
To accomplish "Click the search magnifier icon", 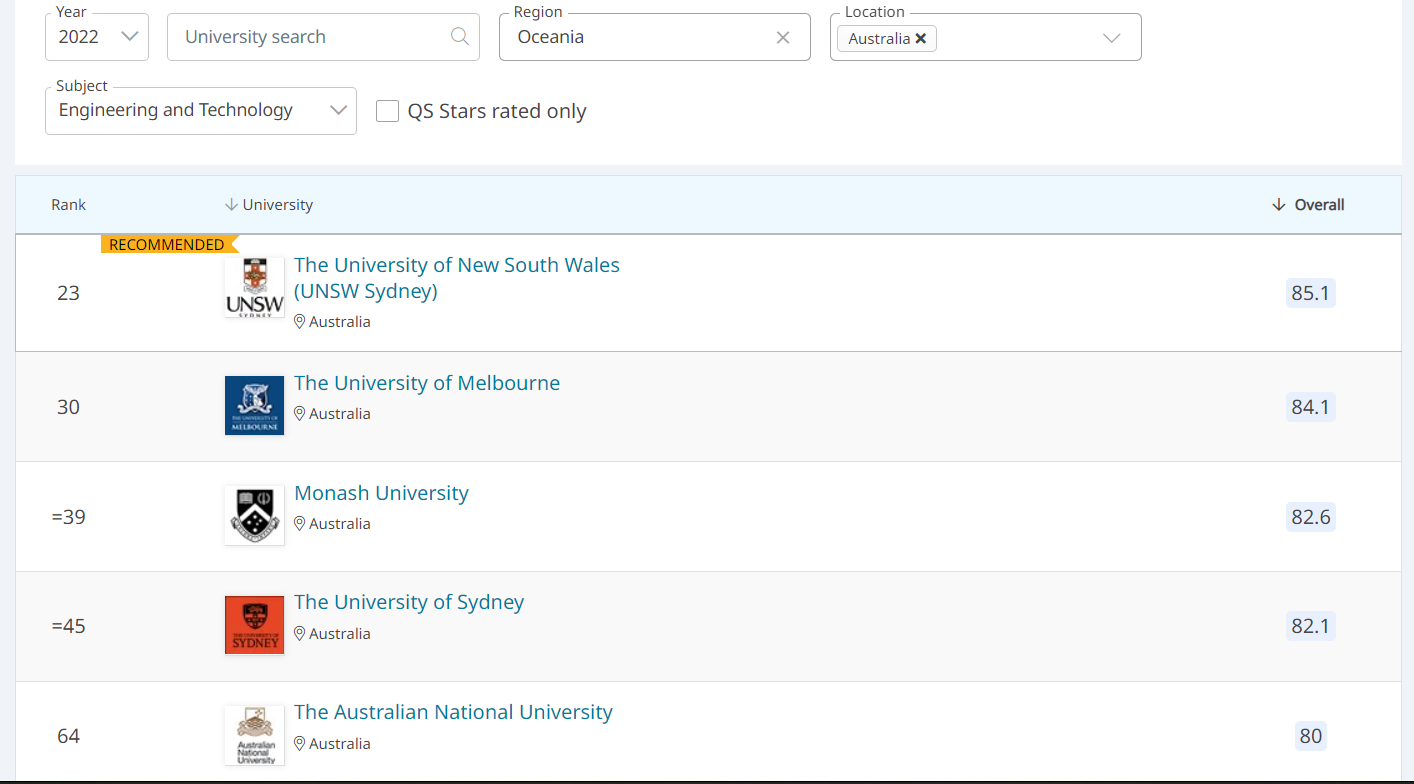I will [459, 37].
